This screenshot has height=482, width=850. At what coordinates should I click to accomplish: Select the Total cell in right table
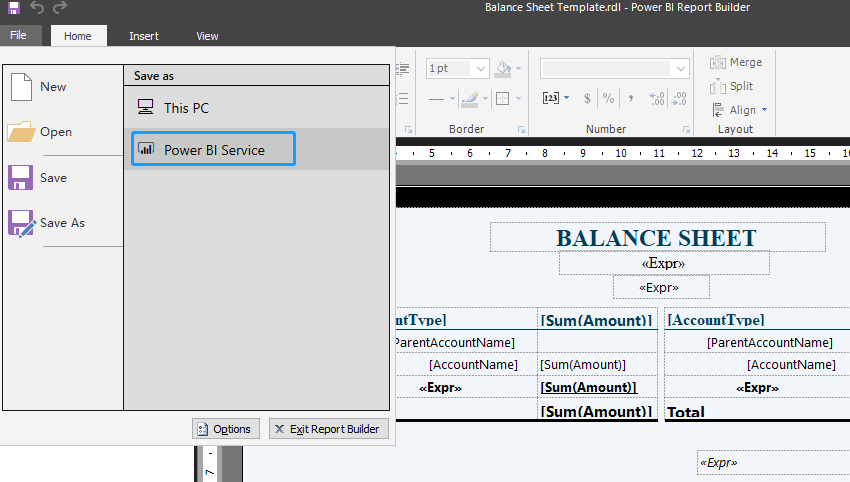(757, 410)
